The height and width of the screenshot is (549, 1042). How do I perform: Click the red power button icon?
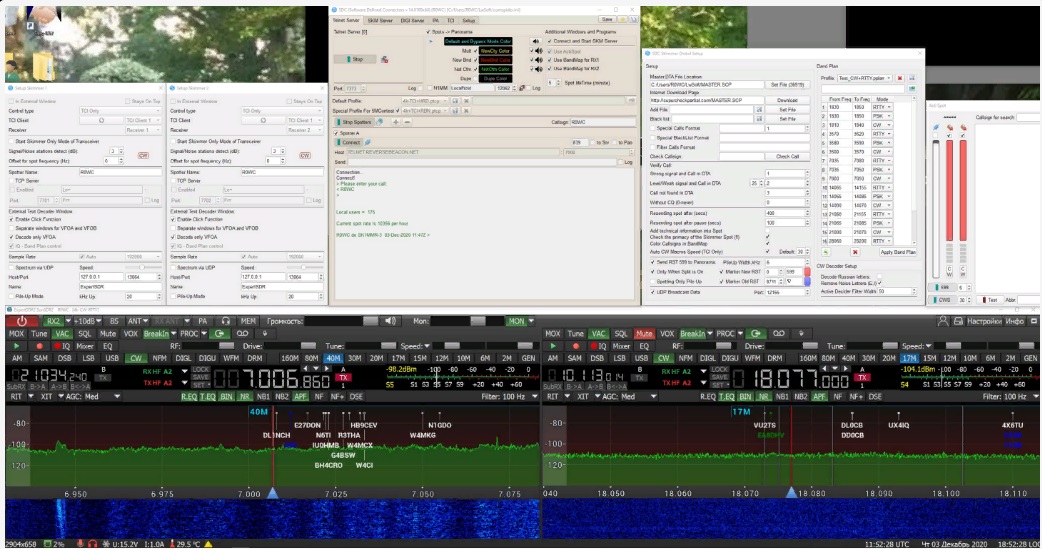click(22, 321)
